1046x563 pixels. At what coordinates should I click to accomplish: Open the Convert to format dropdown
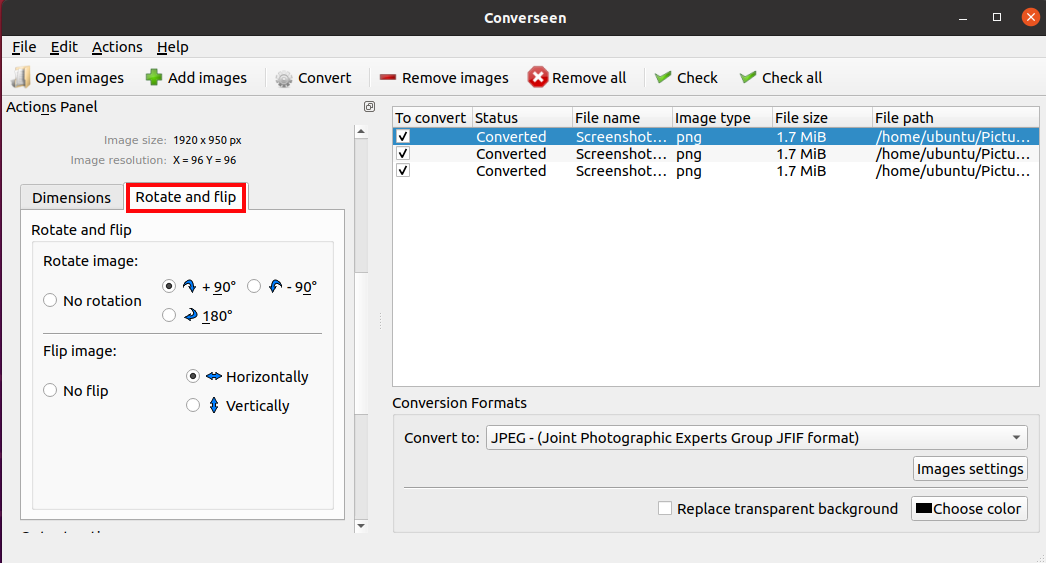click(756, 438)
